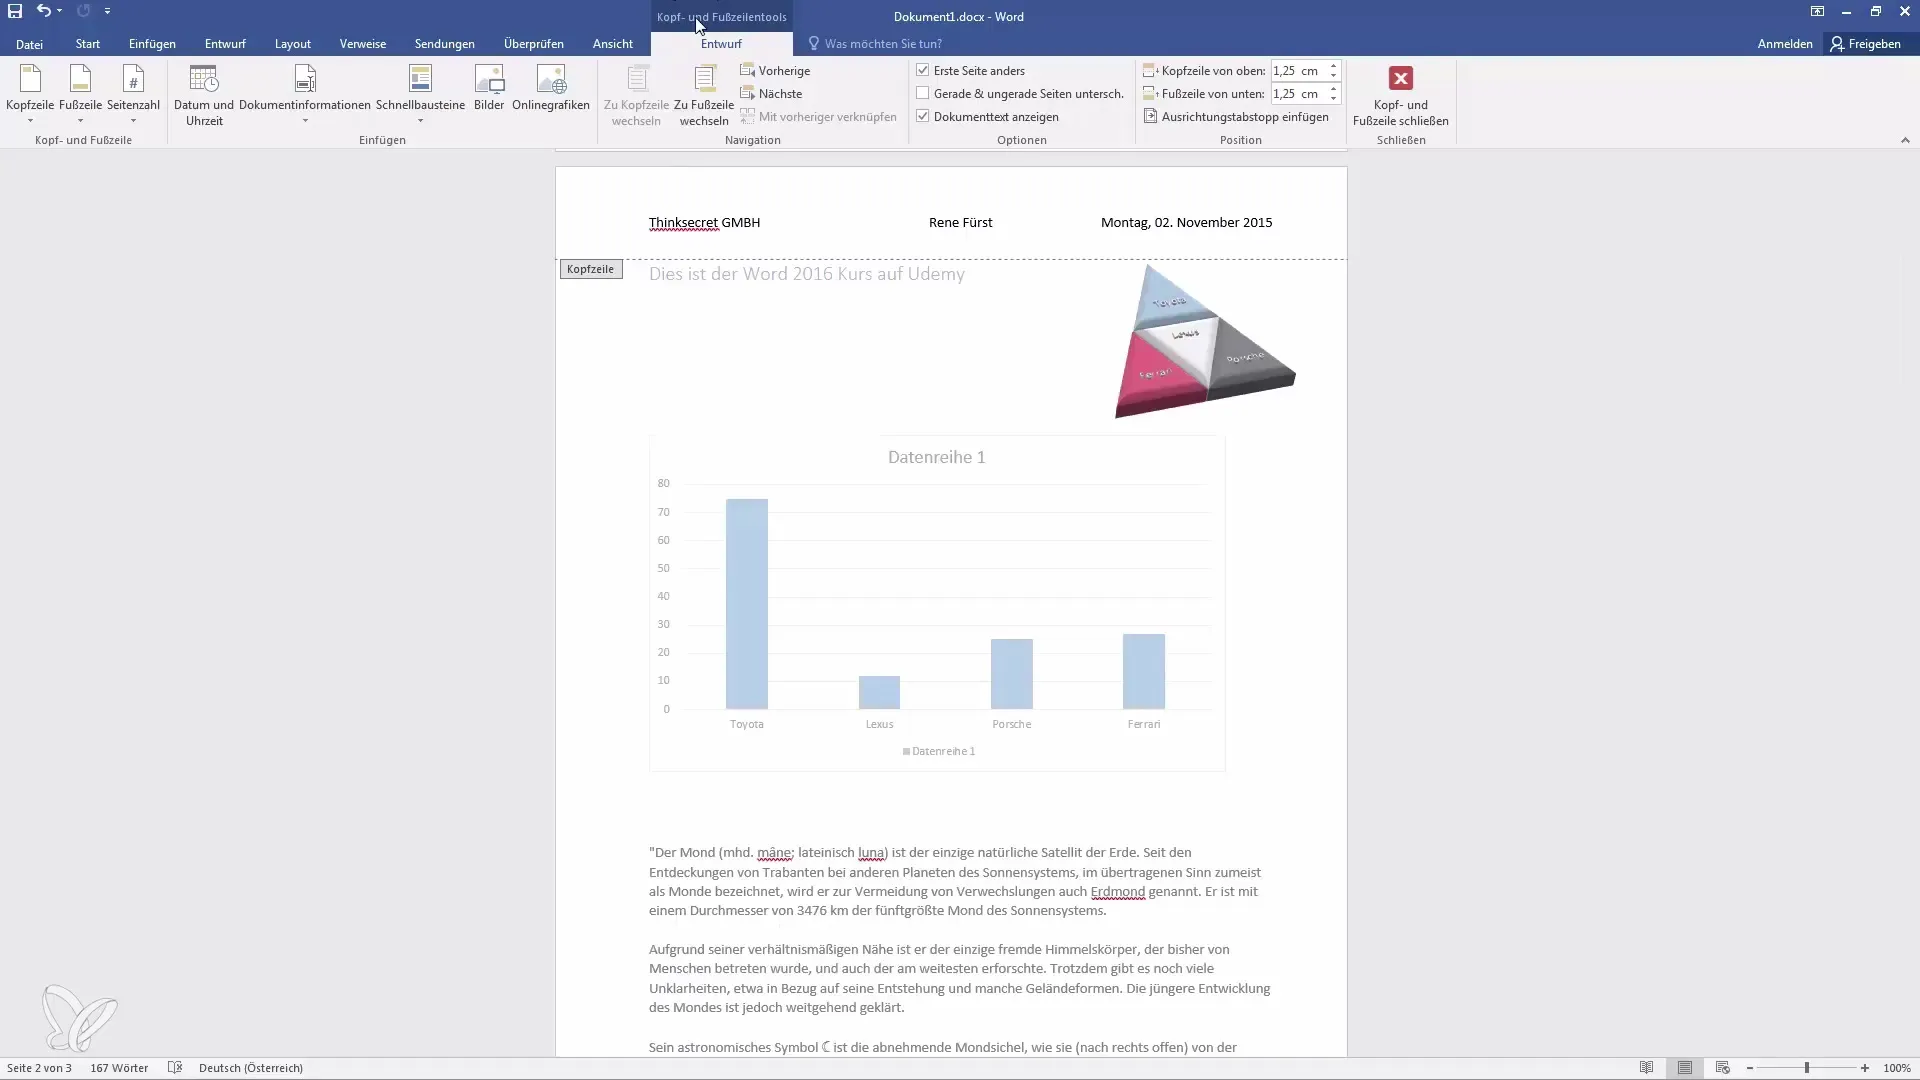1920x1080 pixels.
Task: Open the Entwurf tab in Header tools
Action: [720, 44]
